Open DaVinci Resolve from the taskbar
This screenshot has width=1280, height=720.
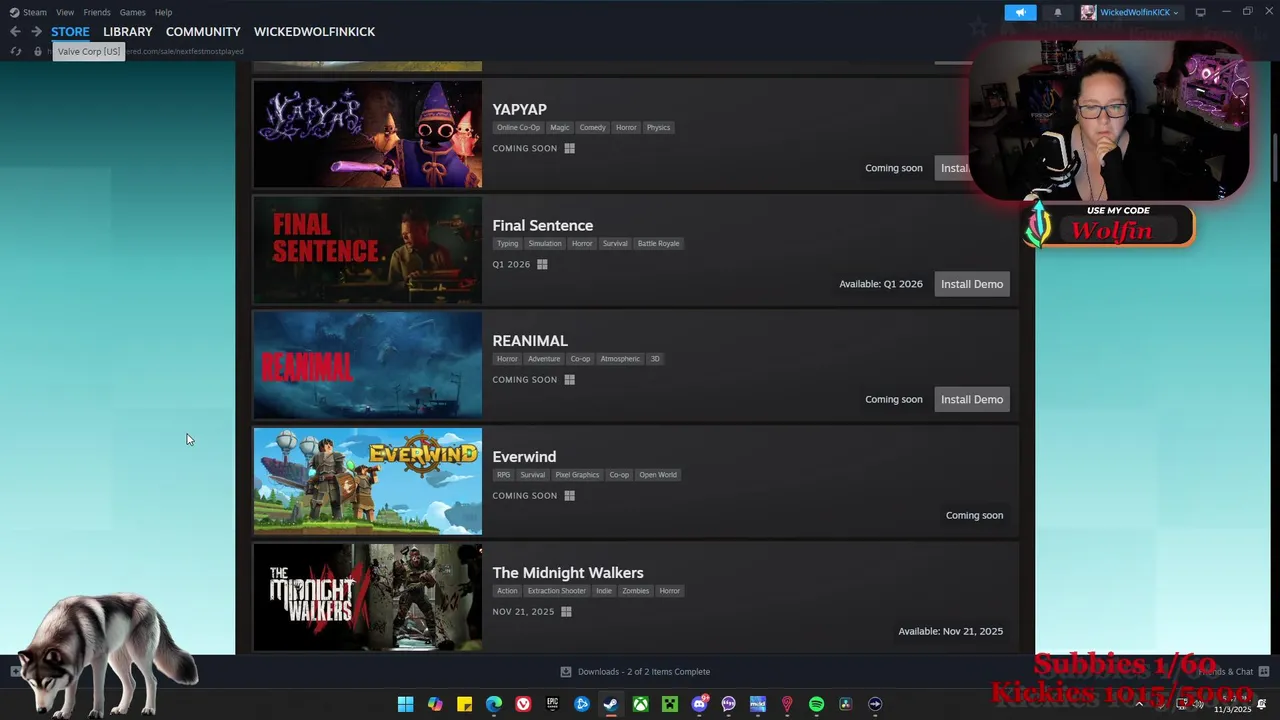coord(846,704)
